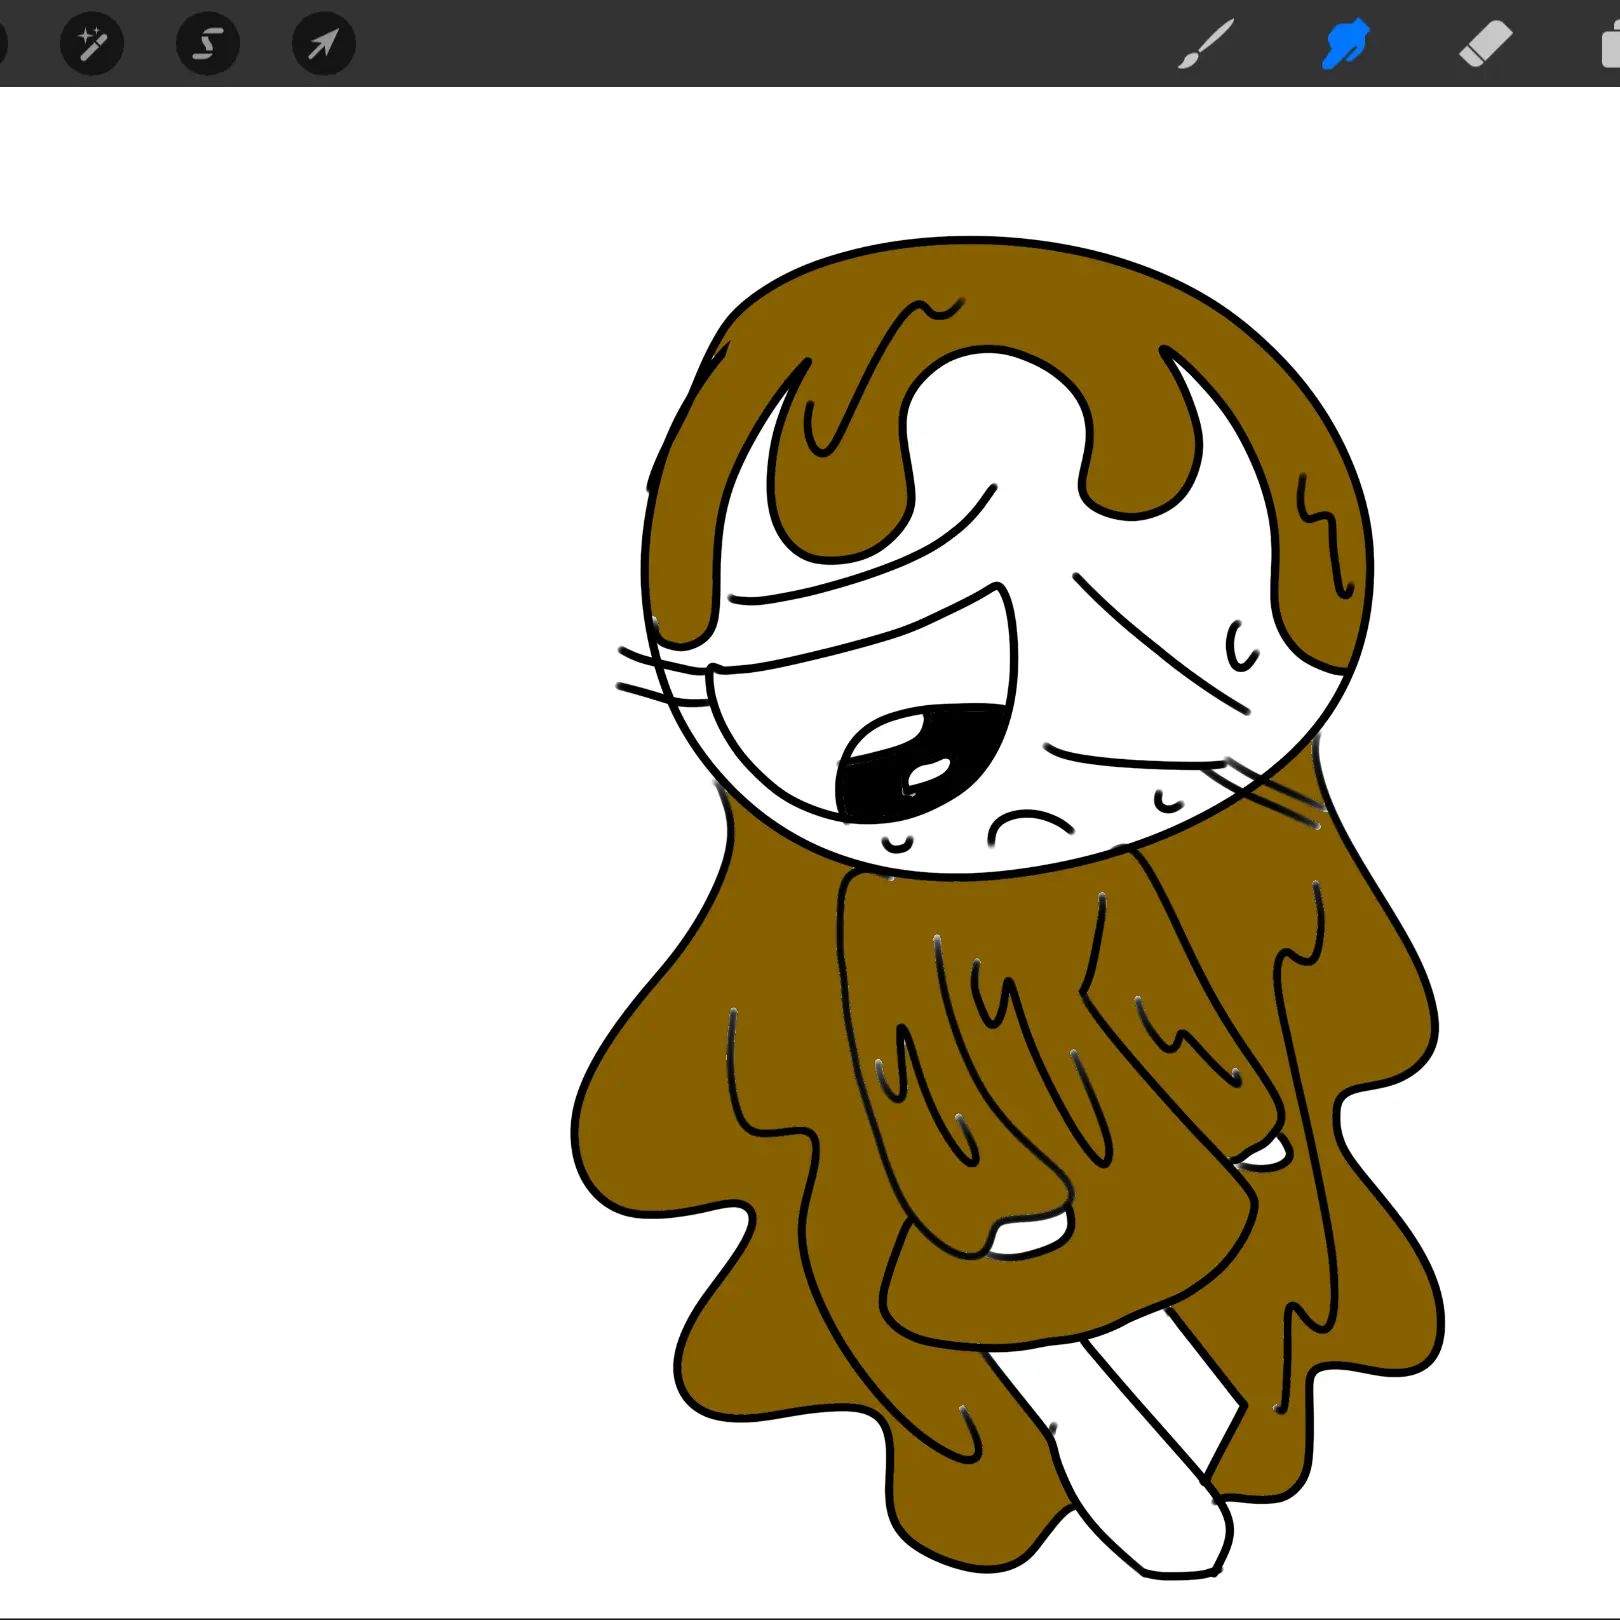Click the white hand at the dress center

pos(1030,1234)
